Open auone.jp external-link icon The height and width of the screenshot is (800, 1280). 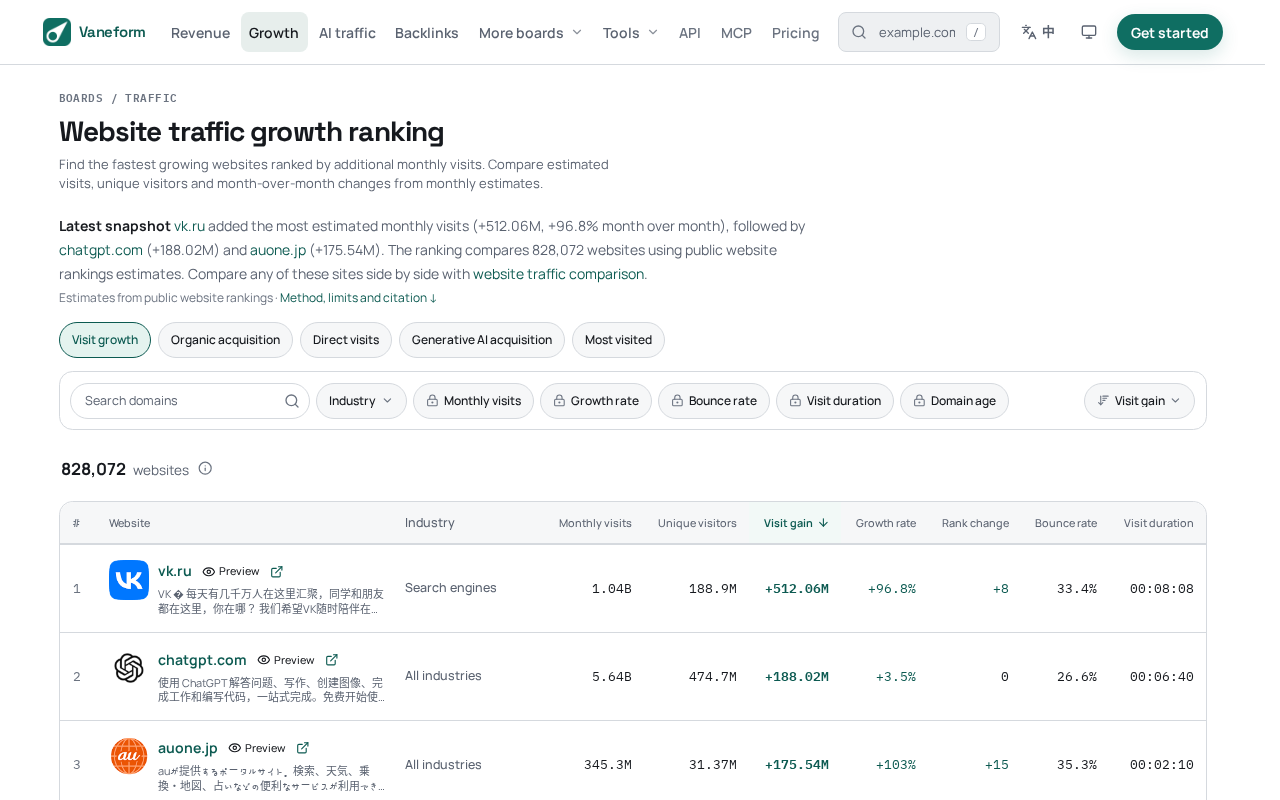303,748
